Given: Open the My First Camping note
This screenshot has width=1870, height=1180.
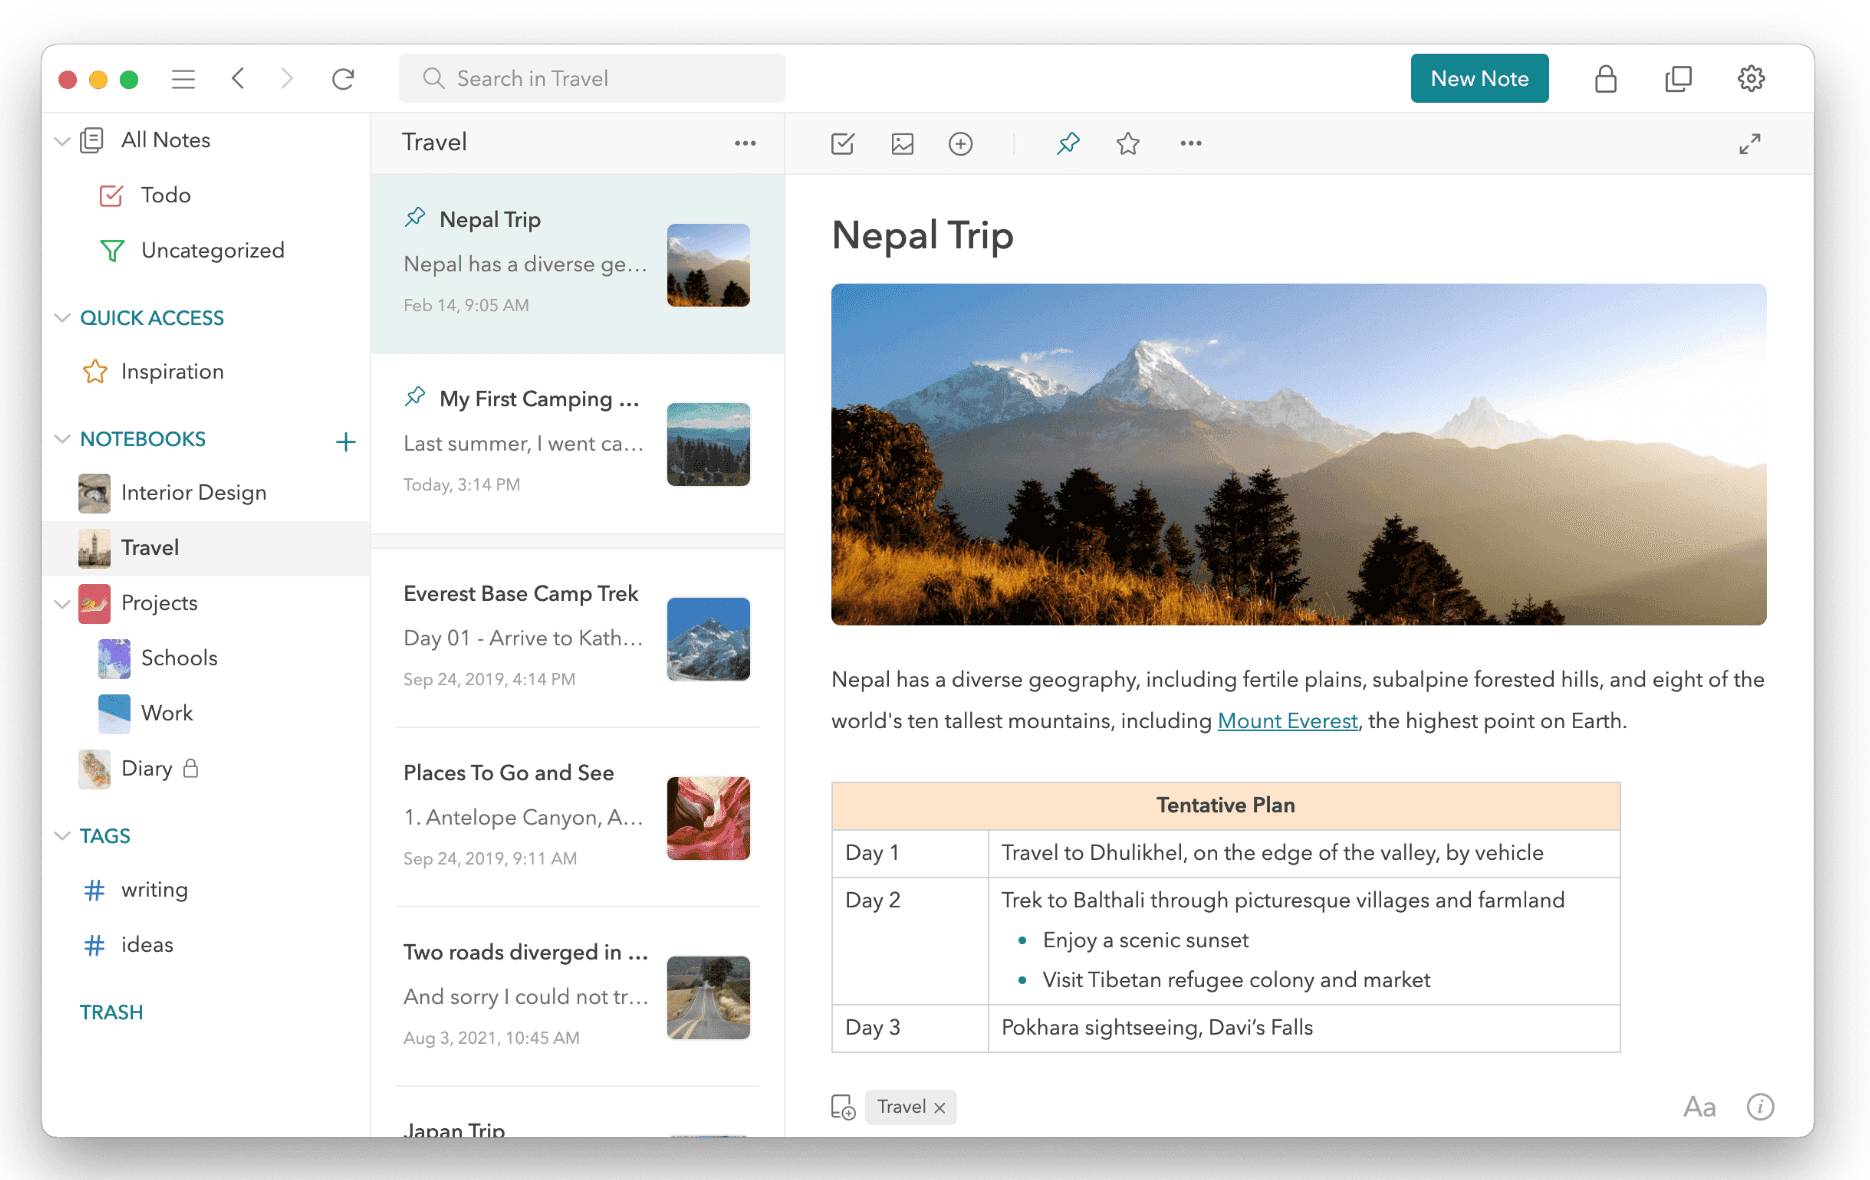Looking at the screenshot, I should point(577,443).
